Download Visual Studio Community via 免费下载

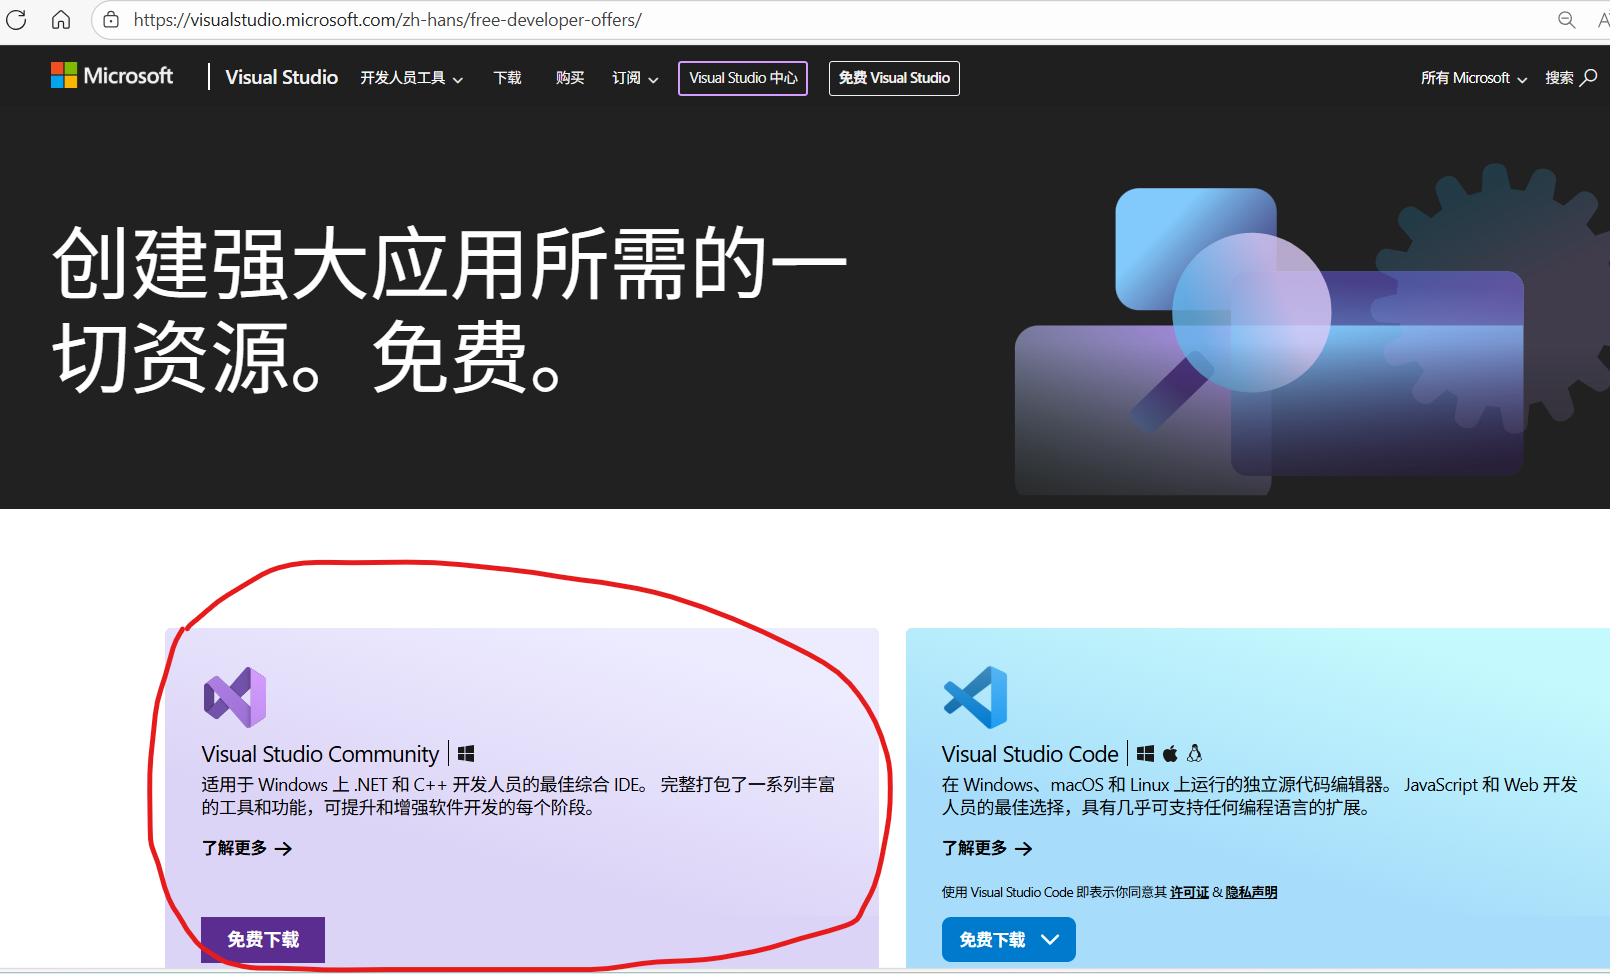click(x=263, y=940)
